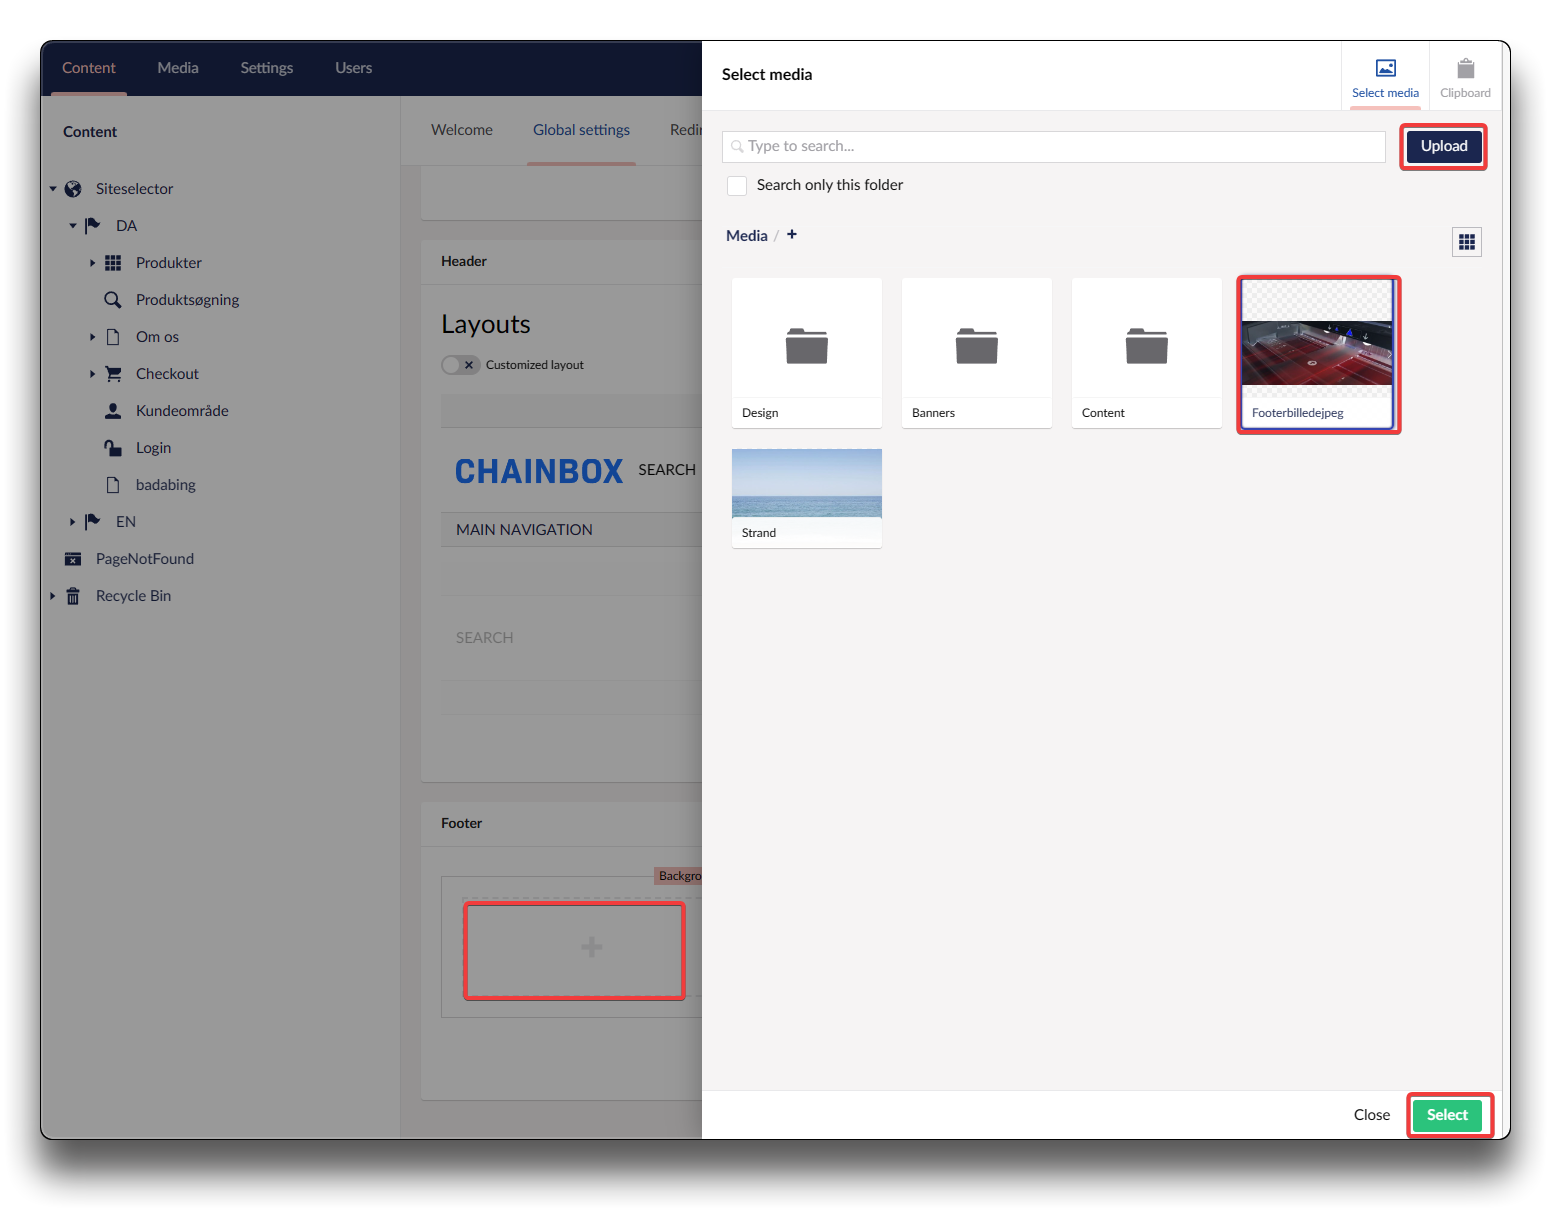Toggle the Customized layout switch
This screenshot has width=1551, height=1212.
460,365
